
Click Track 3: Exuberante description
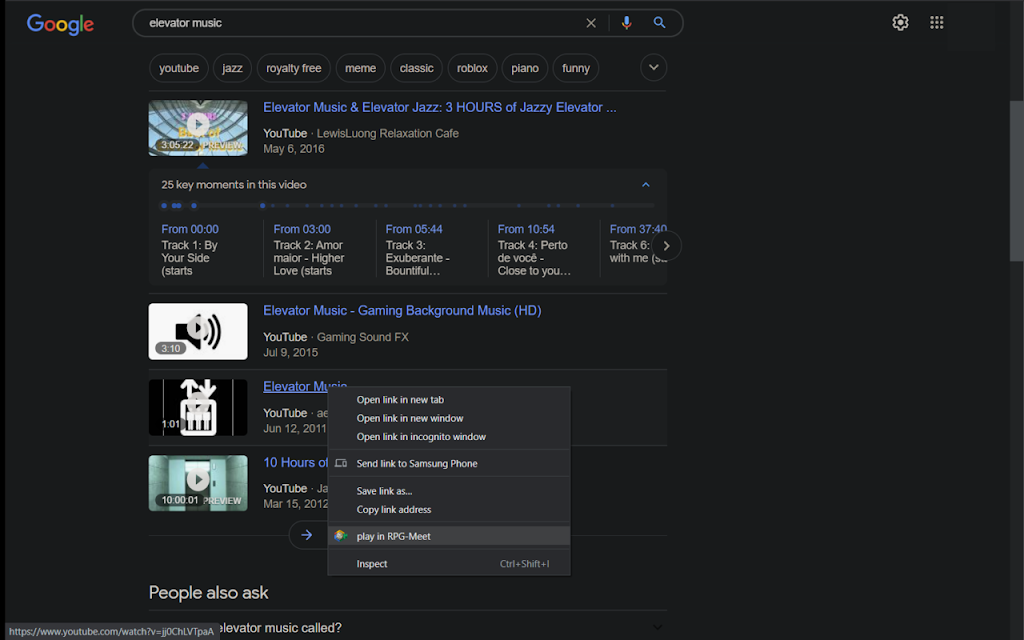coord(417,258)
